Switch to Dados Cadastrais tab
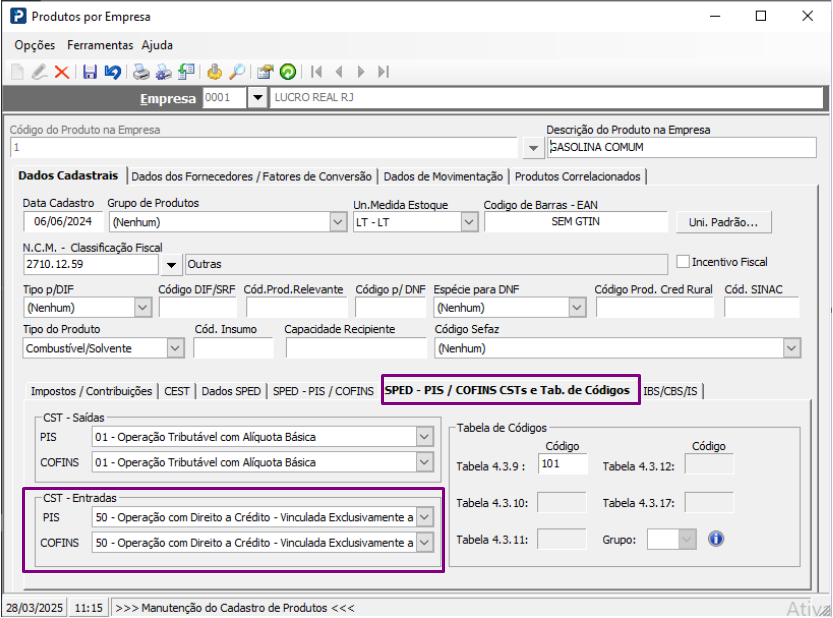Screen dimensions: 833x618 (x=68, y=175)
